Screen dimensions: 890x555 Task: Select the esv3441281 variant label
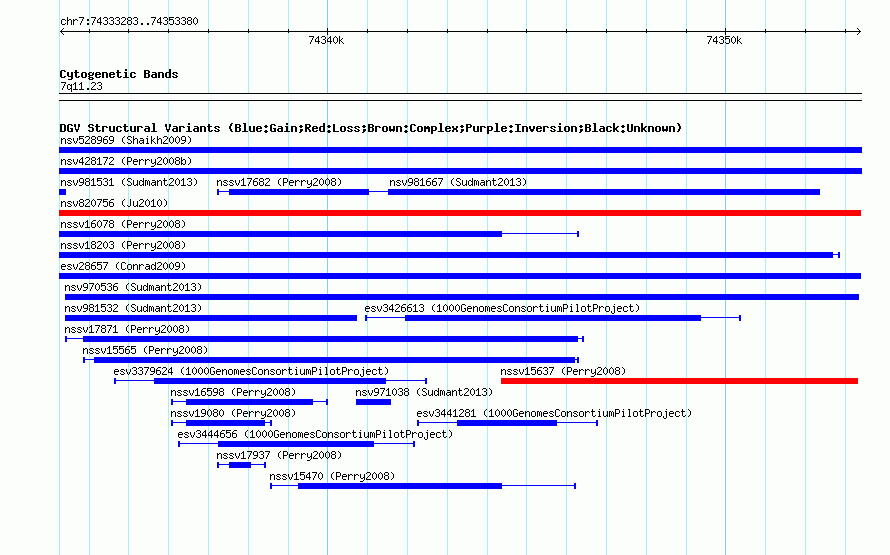coord(554,413)
